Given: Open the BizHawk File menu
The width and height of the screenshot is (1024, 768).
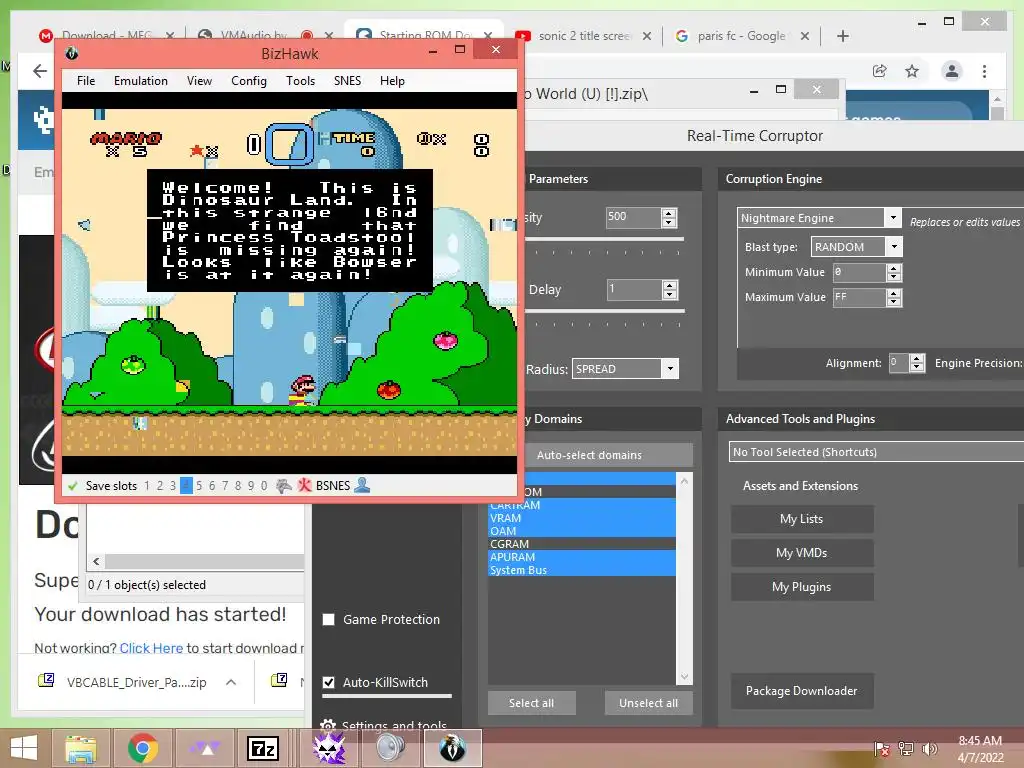Looking at the screenshot, I should click(86, 81).
